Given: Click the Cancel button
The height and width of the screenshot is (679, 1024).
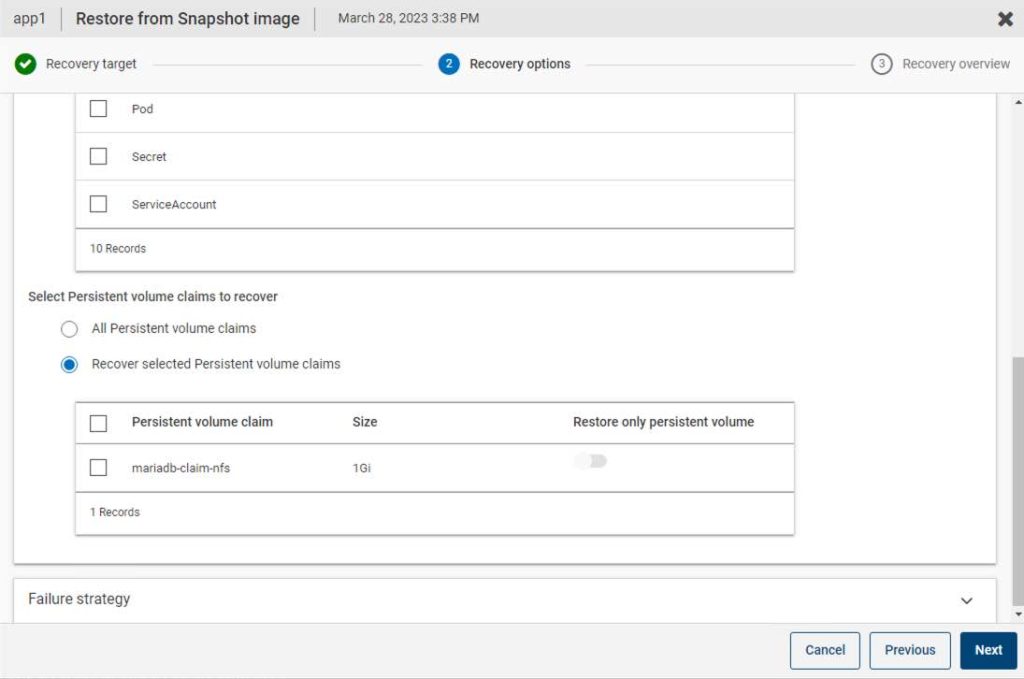Looking at the screenshot, I should (824, 650).
